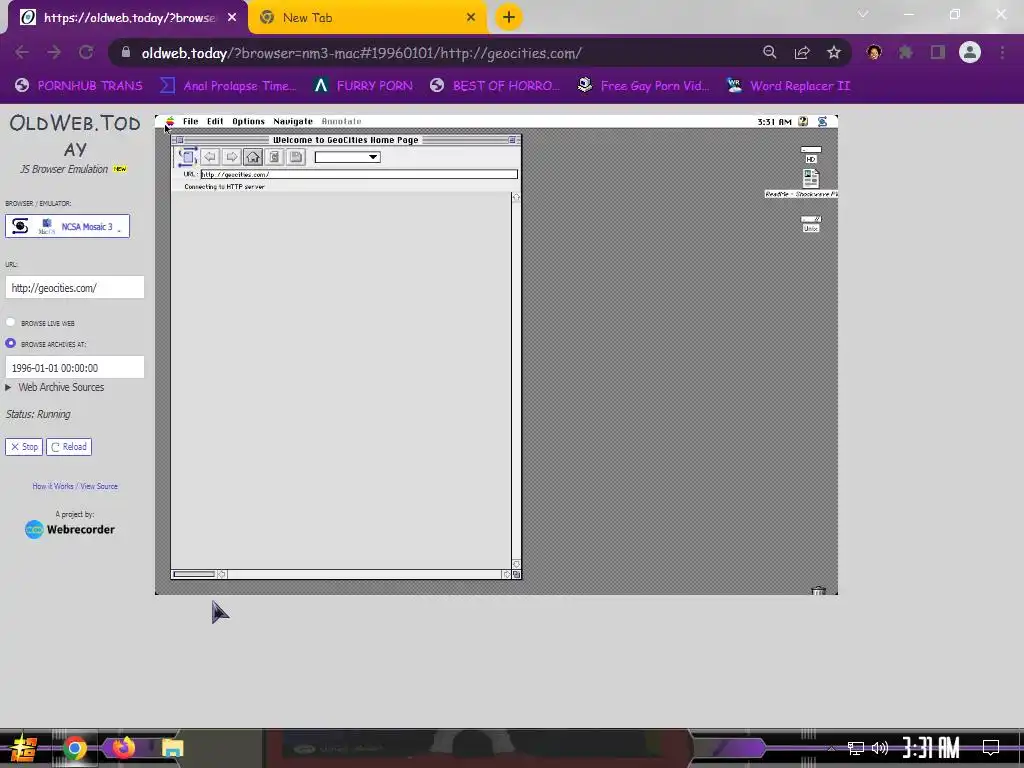Switch to the New Tab tab
Screen dimensions: 1024x768
pos(367,18)
